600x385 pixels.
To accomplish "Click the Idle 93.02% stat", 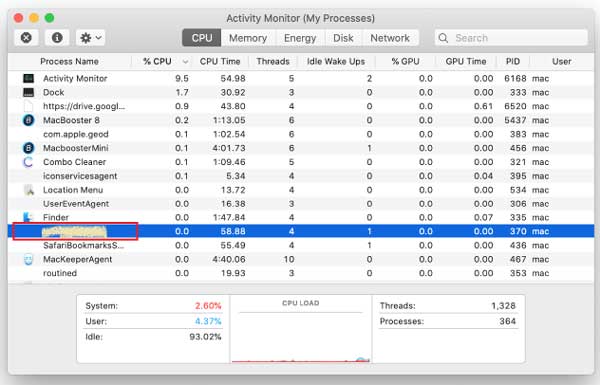I will [x=153, y=337].
